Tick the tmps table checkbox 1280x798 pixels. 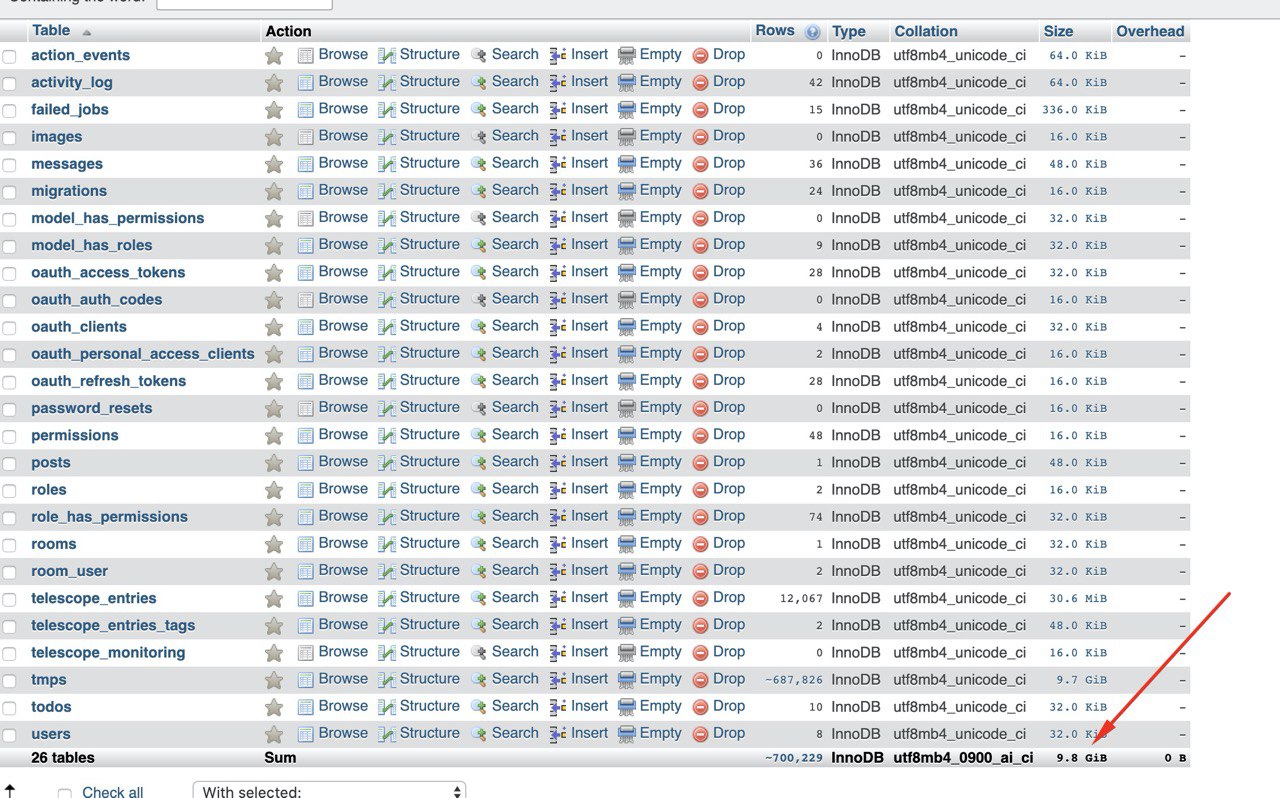coord(9,681)
